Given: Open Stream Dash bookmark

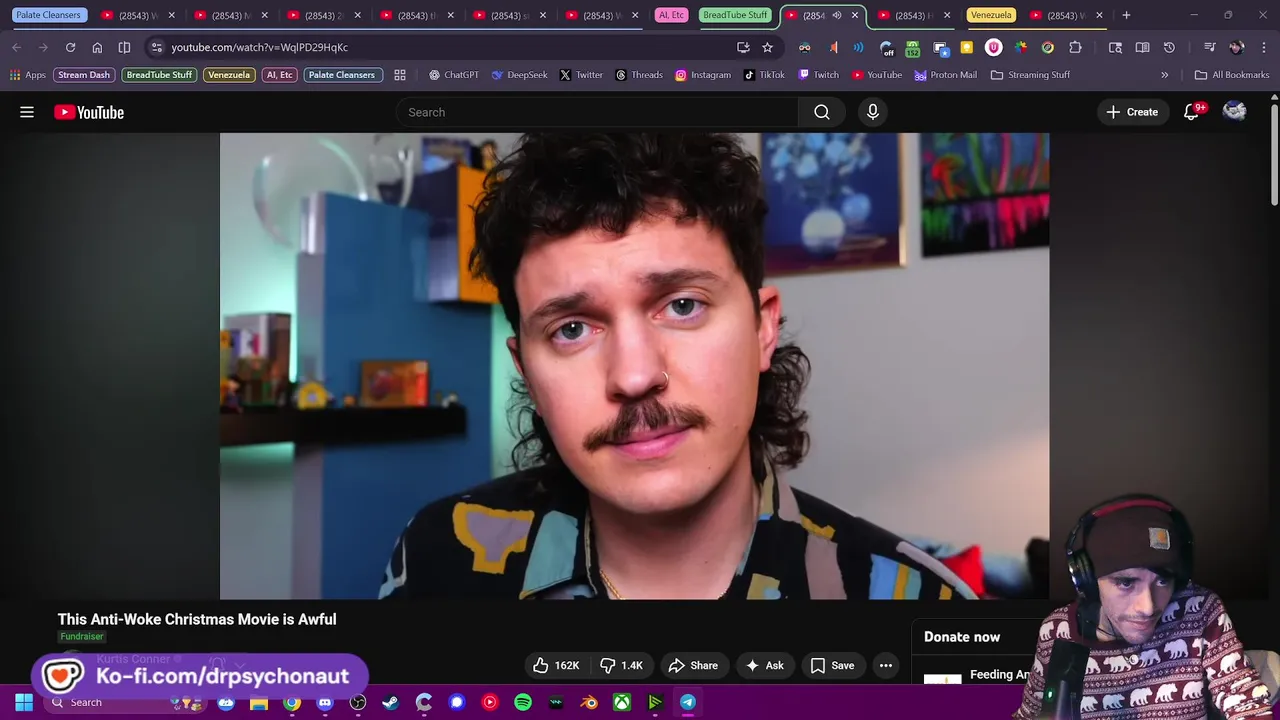Looking at the screenshot, I should 84,75.
